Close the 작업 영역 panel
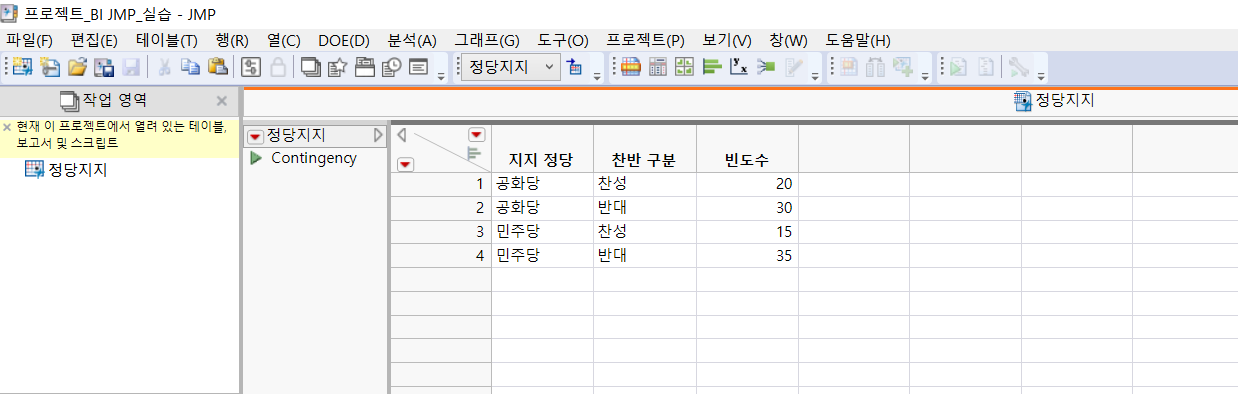Image resolution: width=1238 pixels, height=394 pixels. tap(222, 101)
